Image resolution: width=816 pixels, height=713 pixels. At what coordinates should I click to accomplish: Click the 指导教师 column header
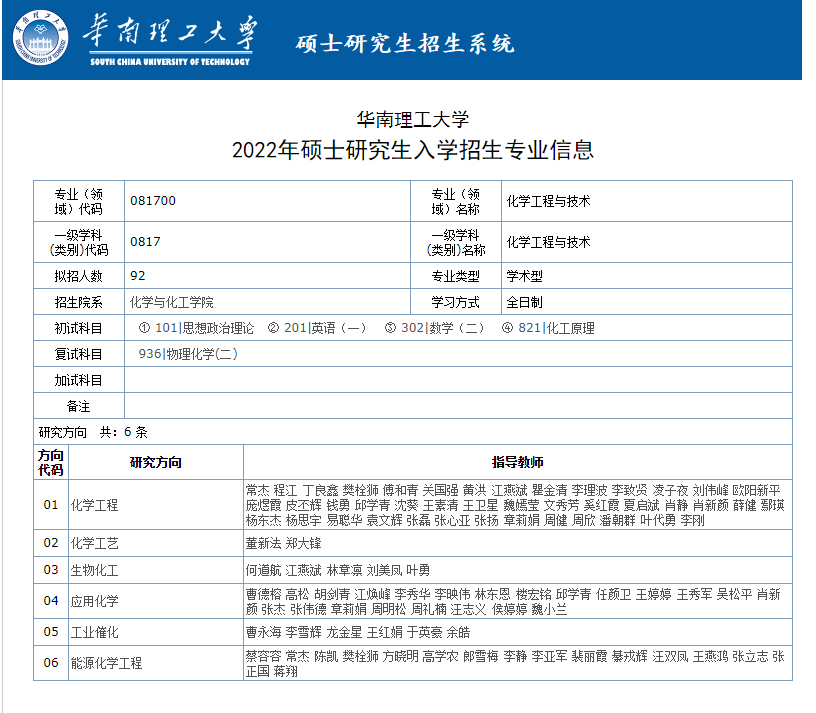517,462
